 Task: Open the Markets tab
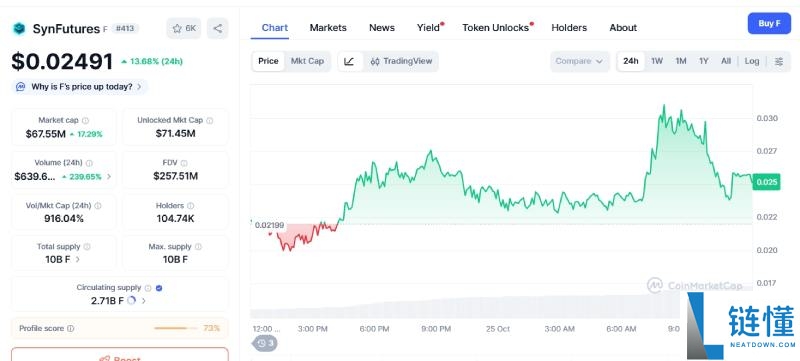point(328,28)
